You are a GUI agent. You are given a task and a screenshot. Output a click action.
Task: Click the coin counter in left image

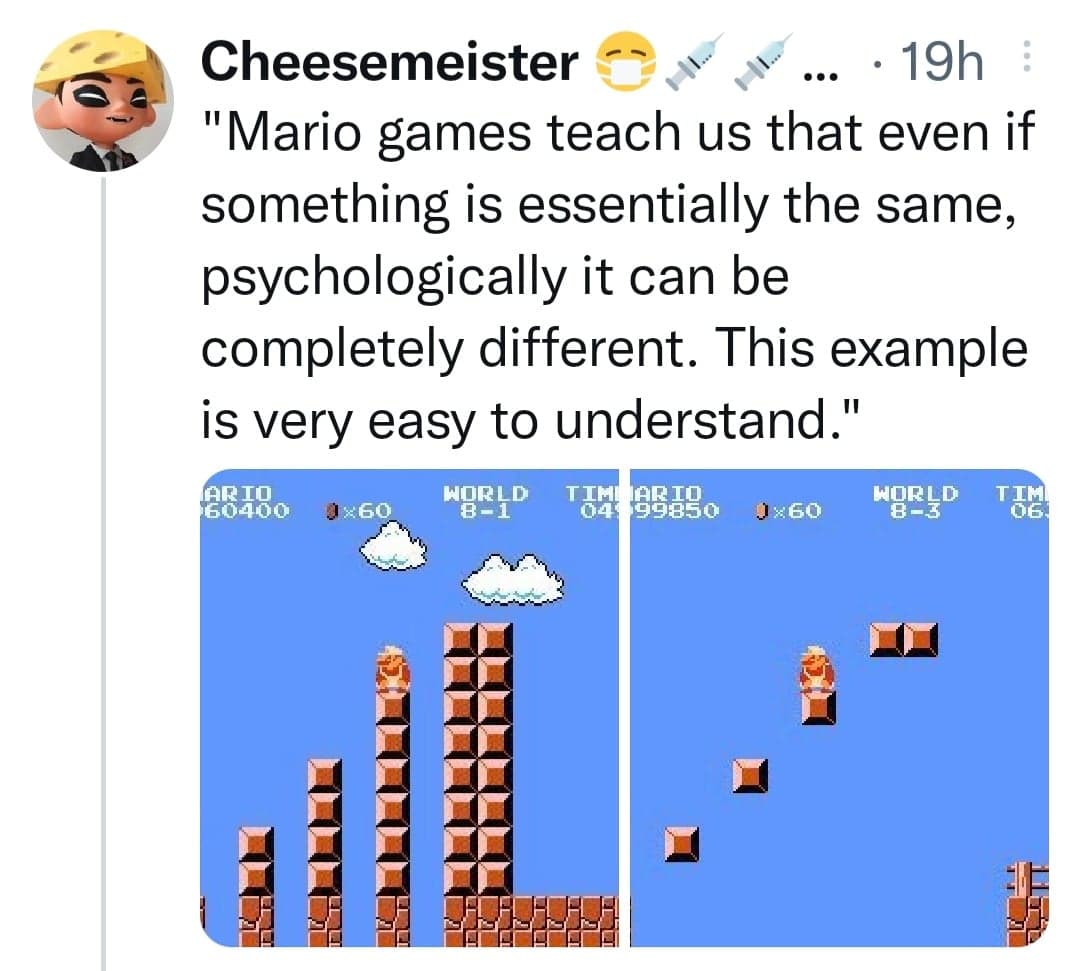pos(358,510)
